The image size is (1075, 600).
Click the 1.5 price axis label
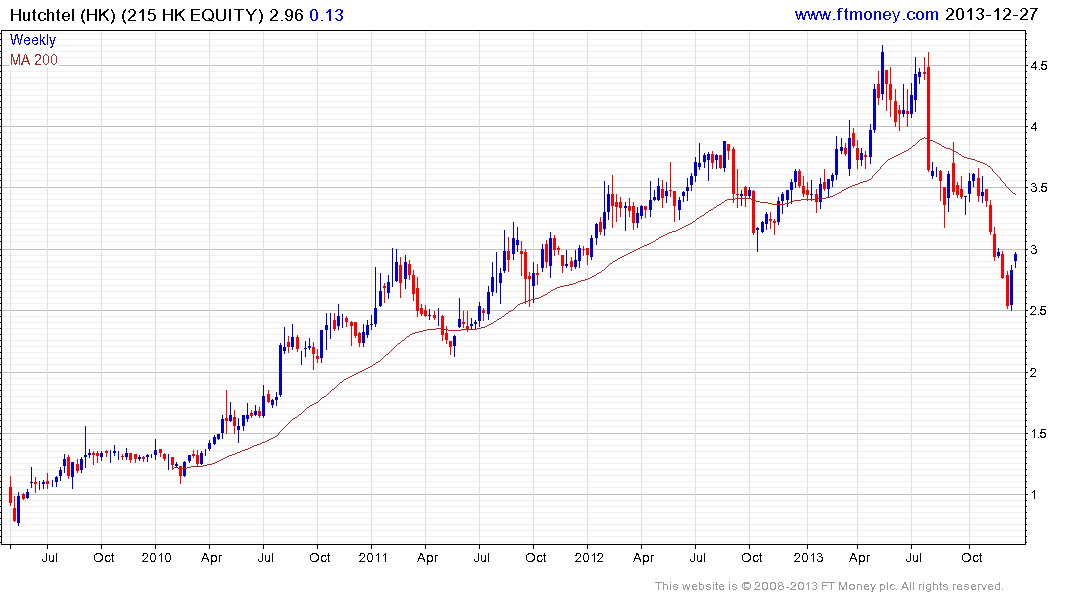coord(1038,433)
